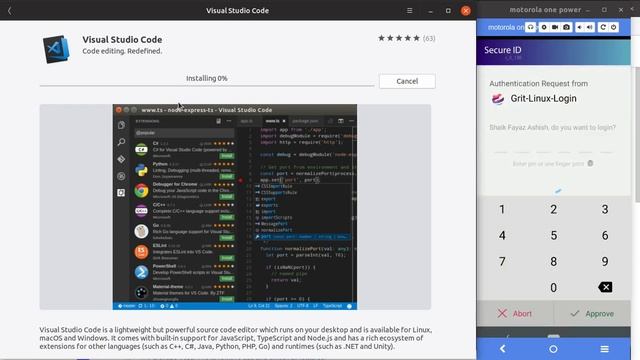Viewport: 640px width, 360px height.
Task: Start video recording in motorola toolbar
Action: [555, 27]
